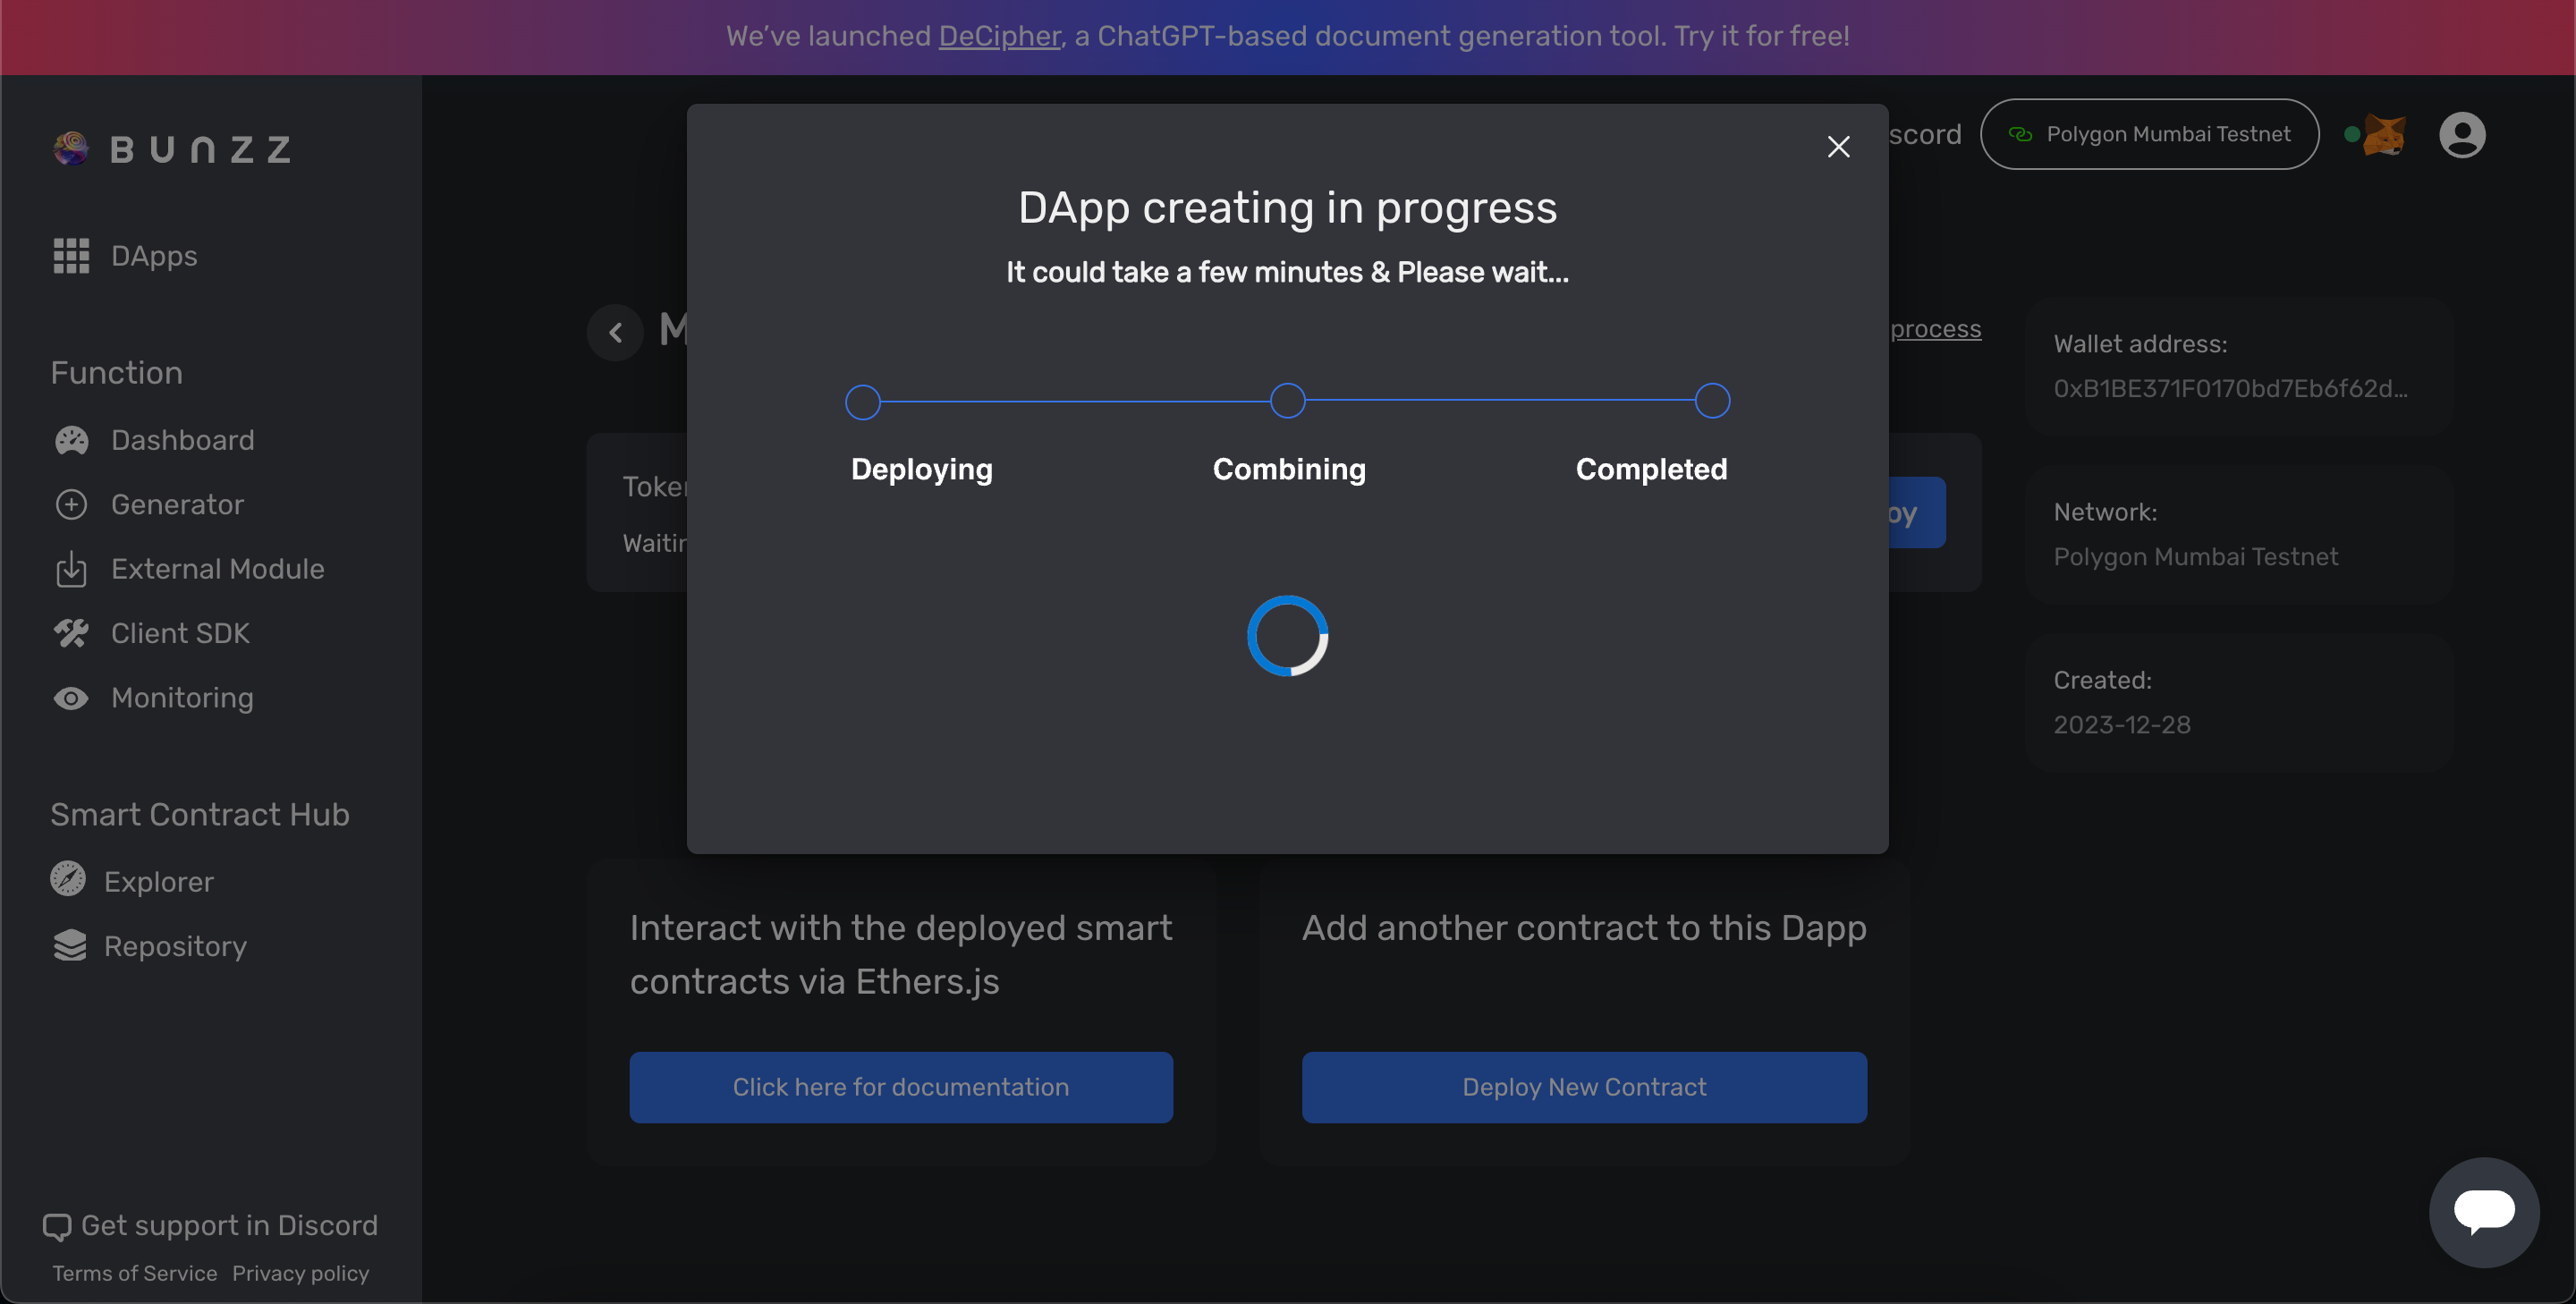Click the Client SDK tools icon

(71, 633)
